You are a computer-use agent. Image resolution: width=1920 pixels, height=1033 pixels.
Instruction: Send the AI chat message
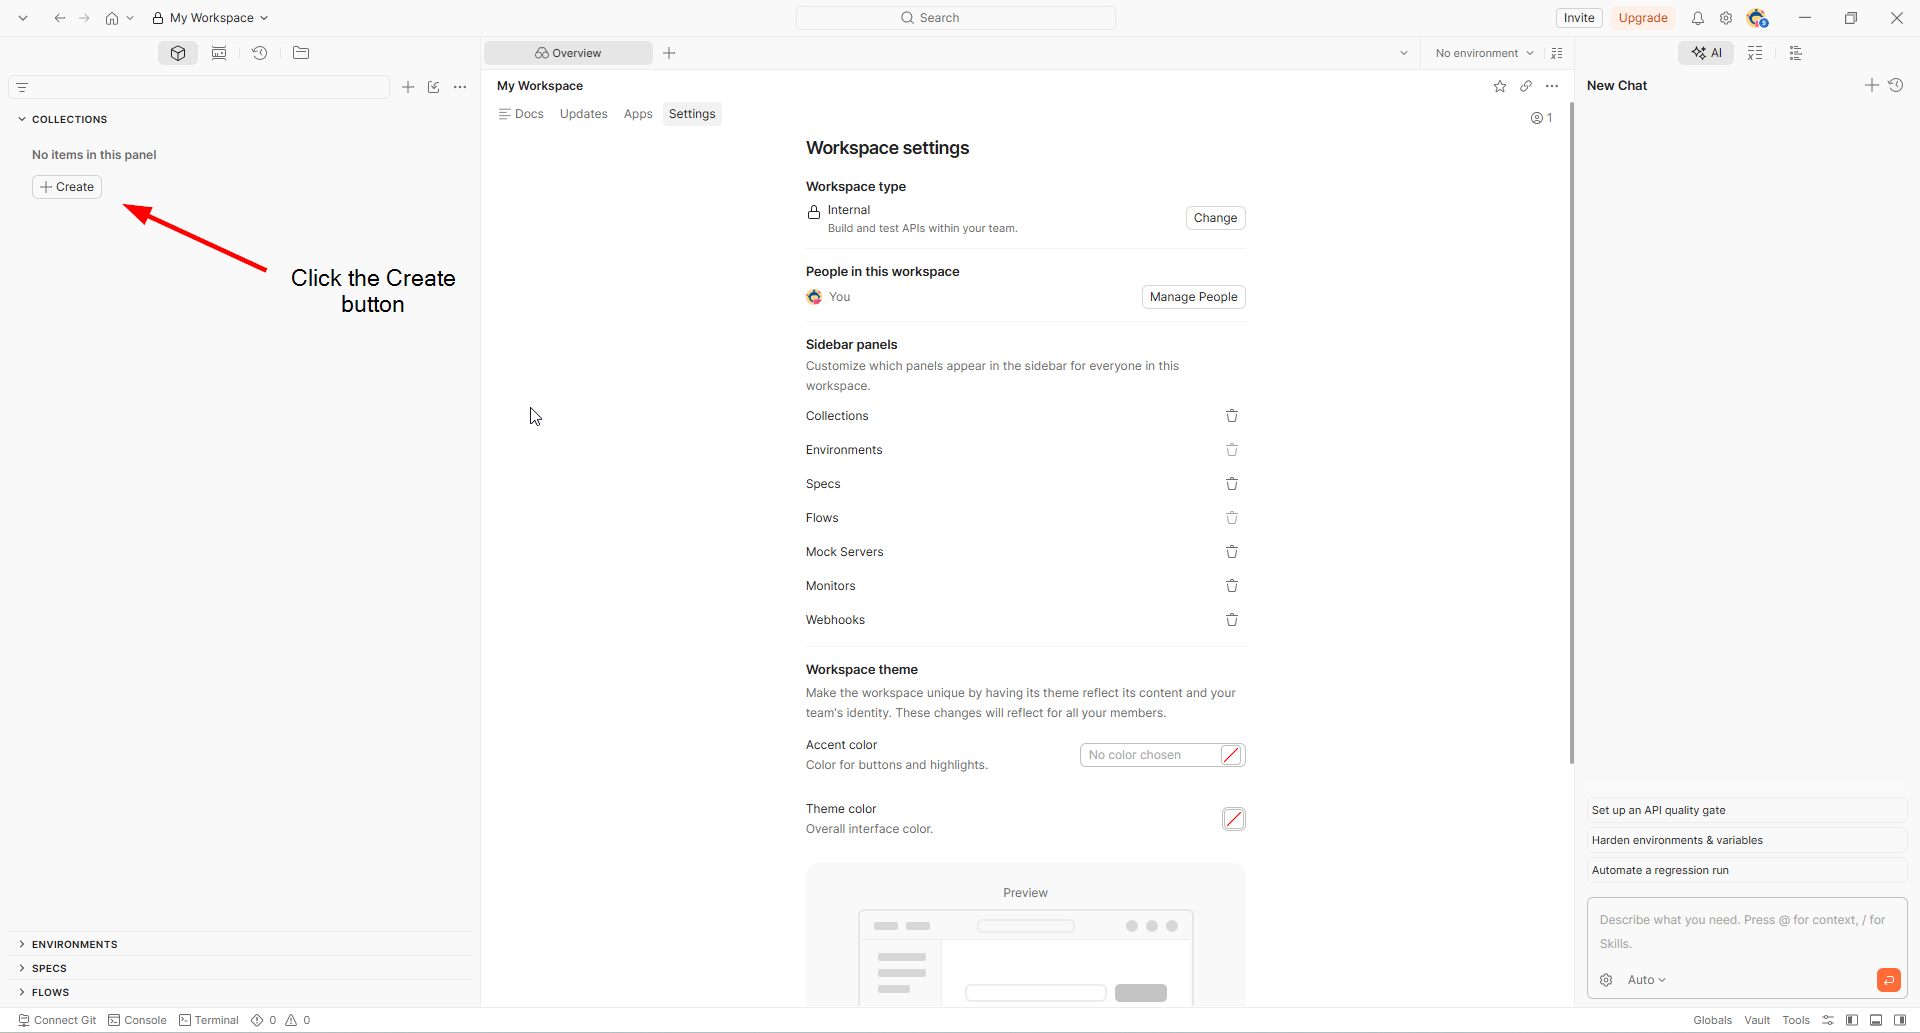click(1889, 980)
